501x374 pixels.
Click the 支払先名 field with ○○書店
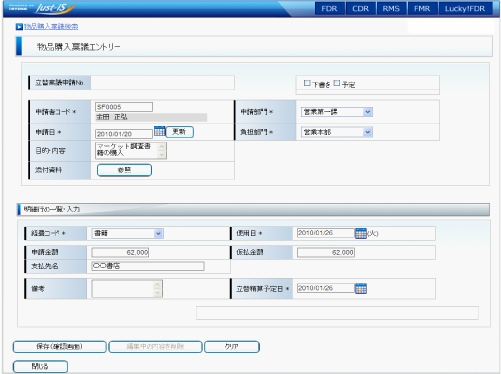[148, 266]
